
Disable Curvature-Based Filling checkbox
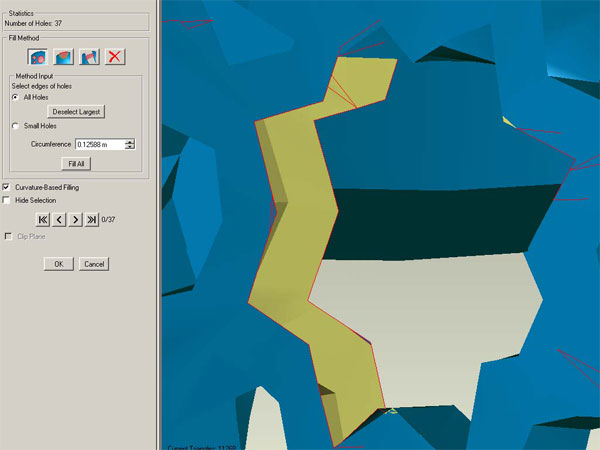[7, 187]
